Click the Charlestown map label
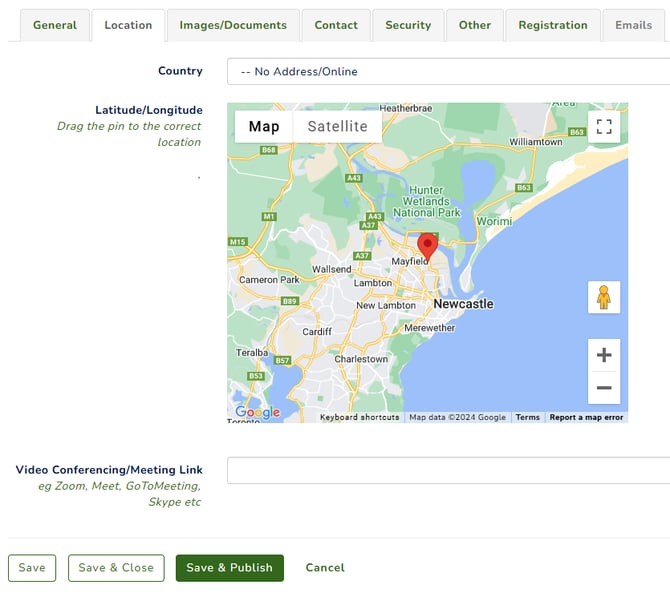Viewport: 670px width, 597px height. point(361,359)
